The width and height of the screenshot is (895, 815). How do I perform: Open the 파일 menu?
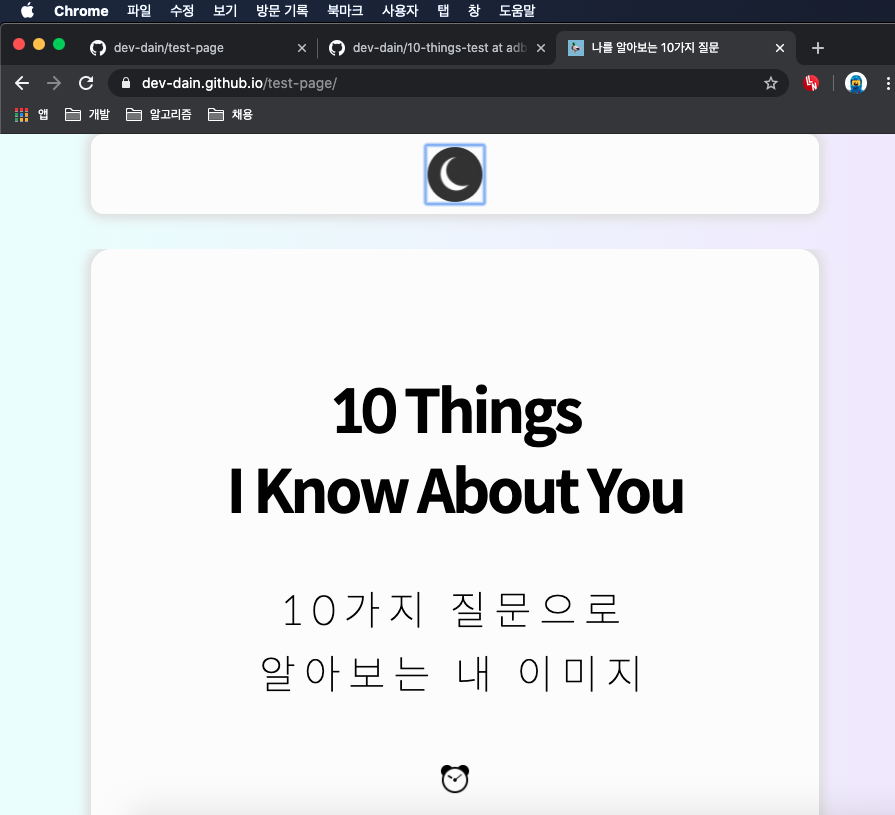[139, 11]
